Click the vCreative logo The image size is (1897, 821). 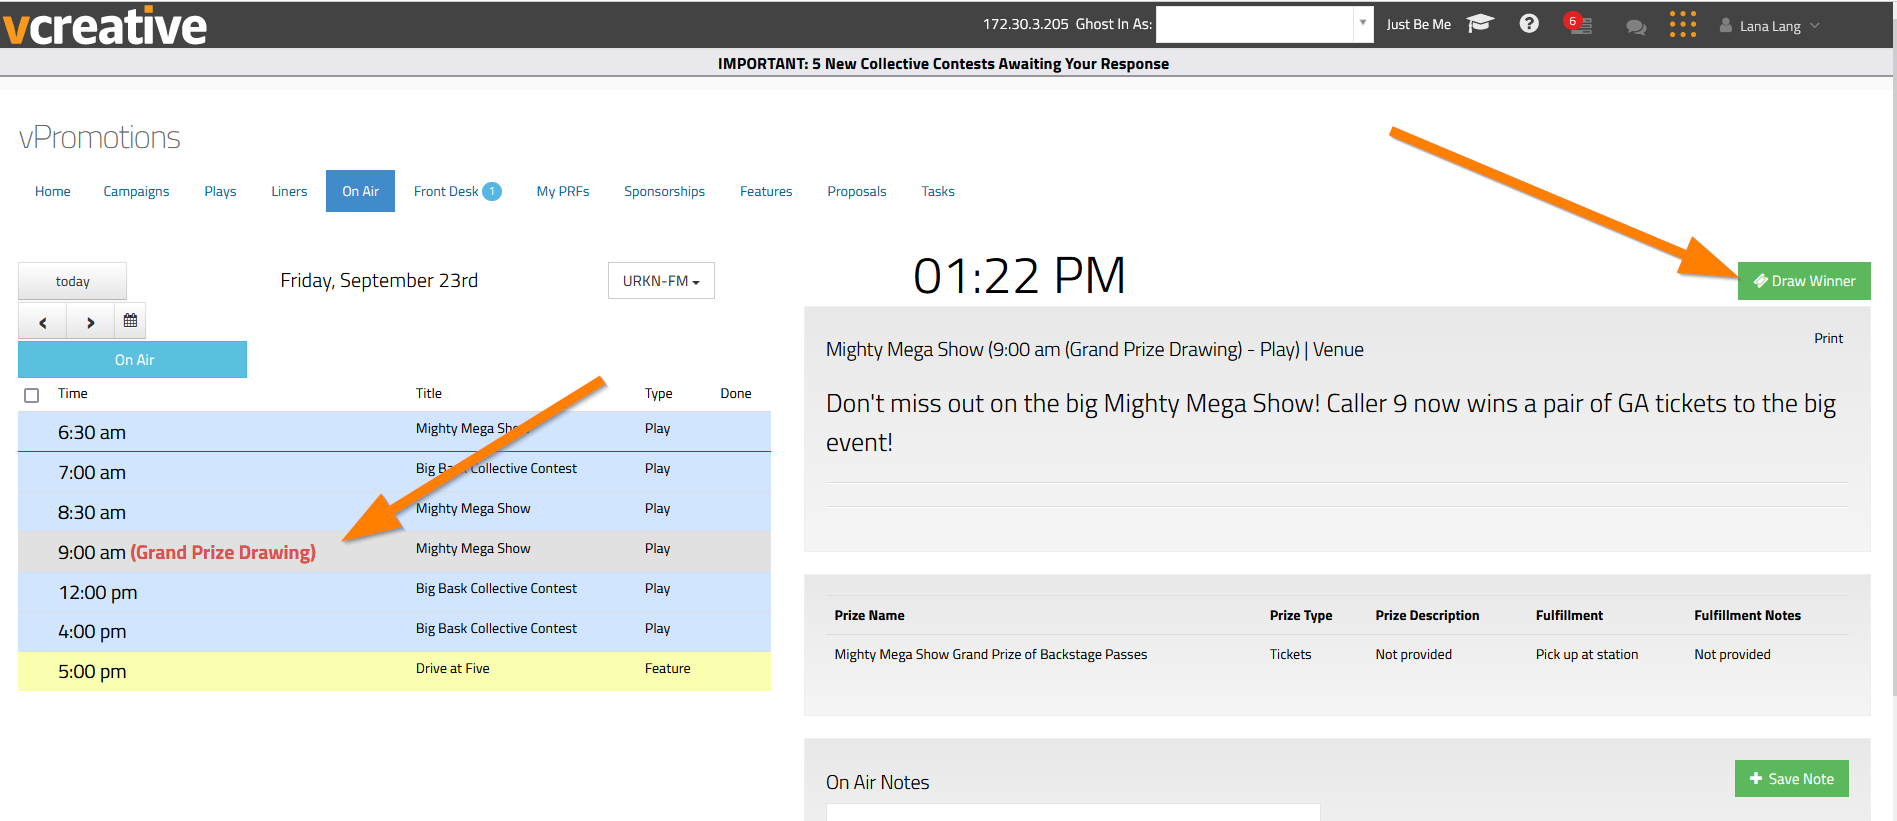[104, 26]
